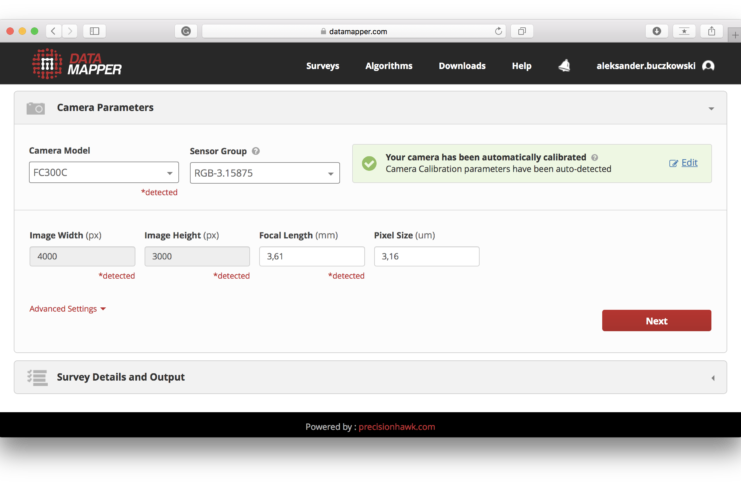Open the Surveys menu
Image resolution: width=741 pixels, height=486 pixels.
(x=322, y=66)
